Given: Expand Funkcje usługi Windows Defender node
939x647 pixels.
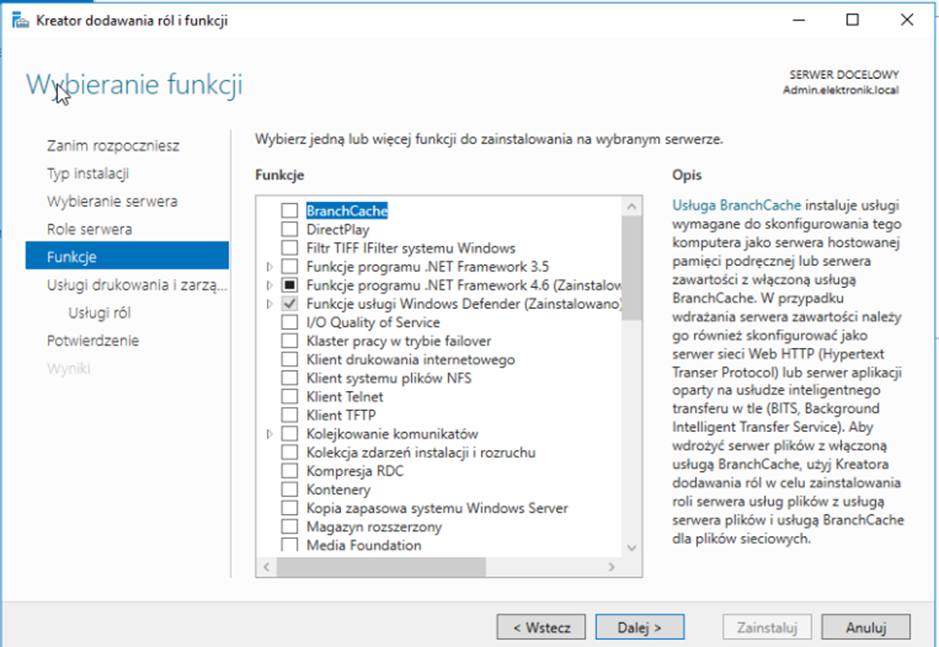Looking at the screenshot, I should [x=269, y=304].
